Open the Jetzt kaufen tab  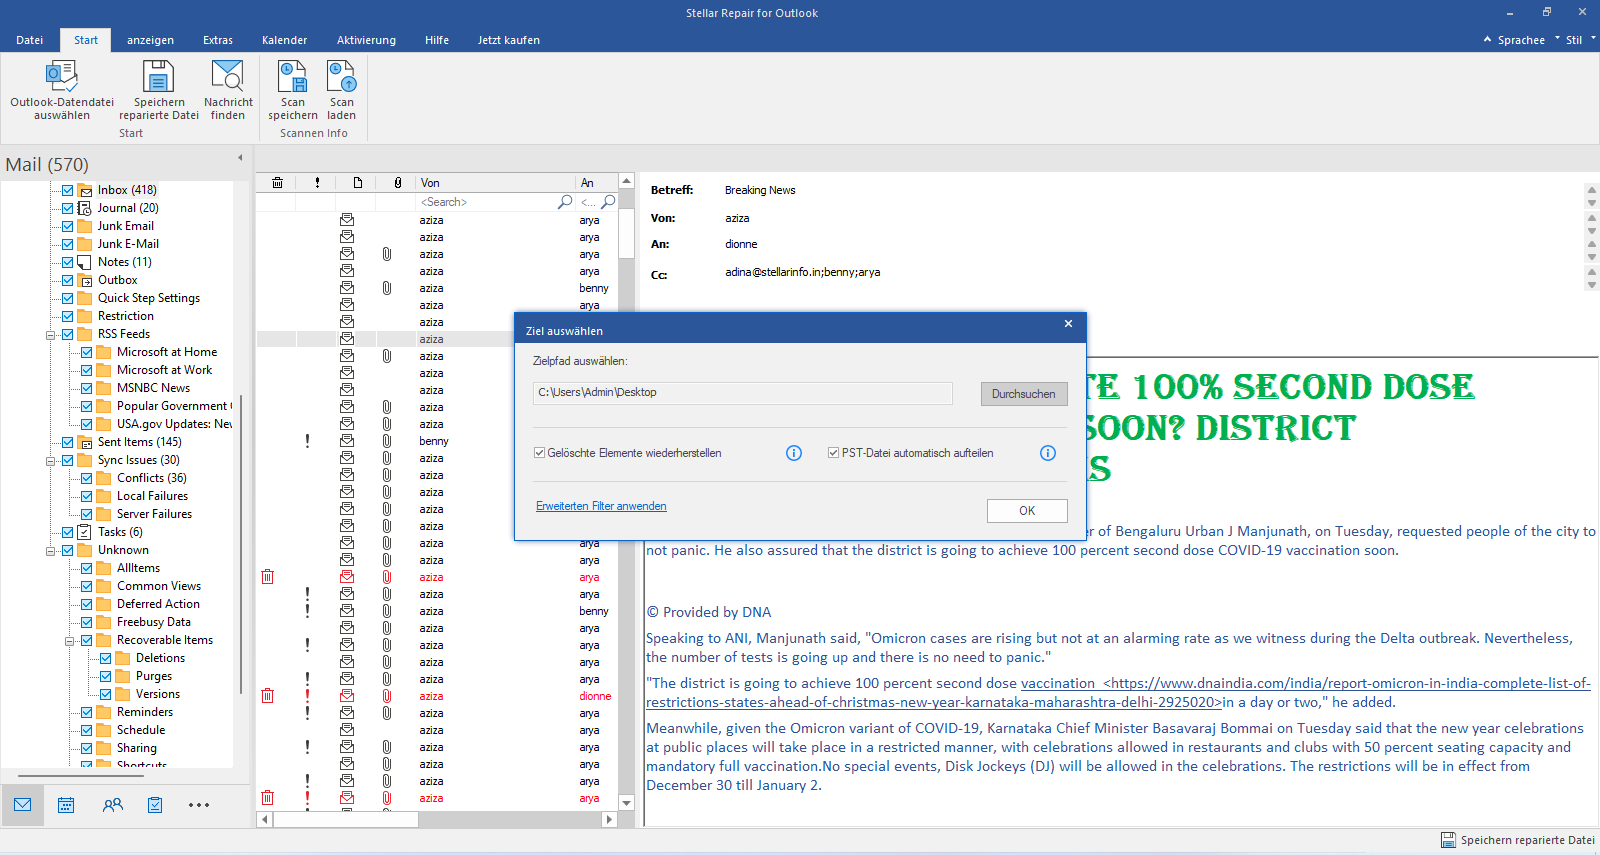[x=508, y=40]
